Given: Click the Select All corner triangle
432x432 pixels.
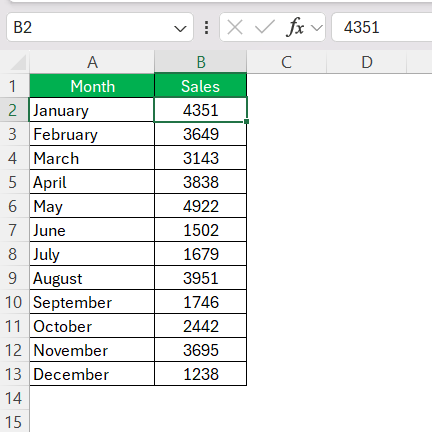Looking at the screenshot, I should coord(18,63).
